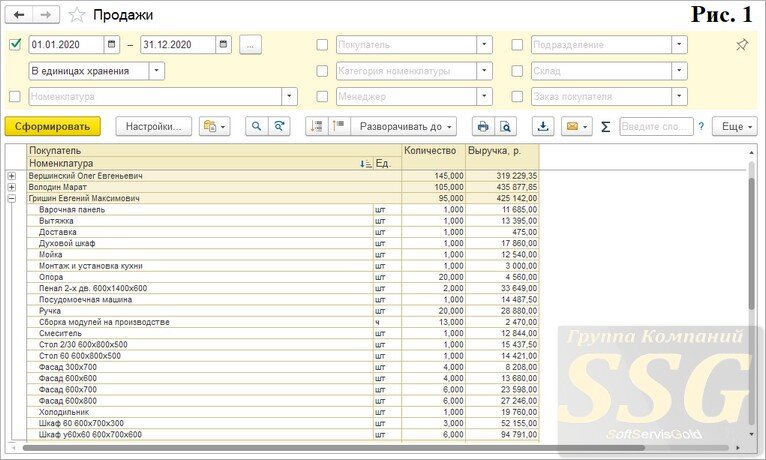Image resolution: width=766 pixels, height=460 pixels.
Task: Enable the Покупатель filter checkbox
Action: point(322,44)
